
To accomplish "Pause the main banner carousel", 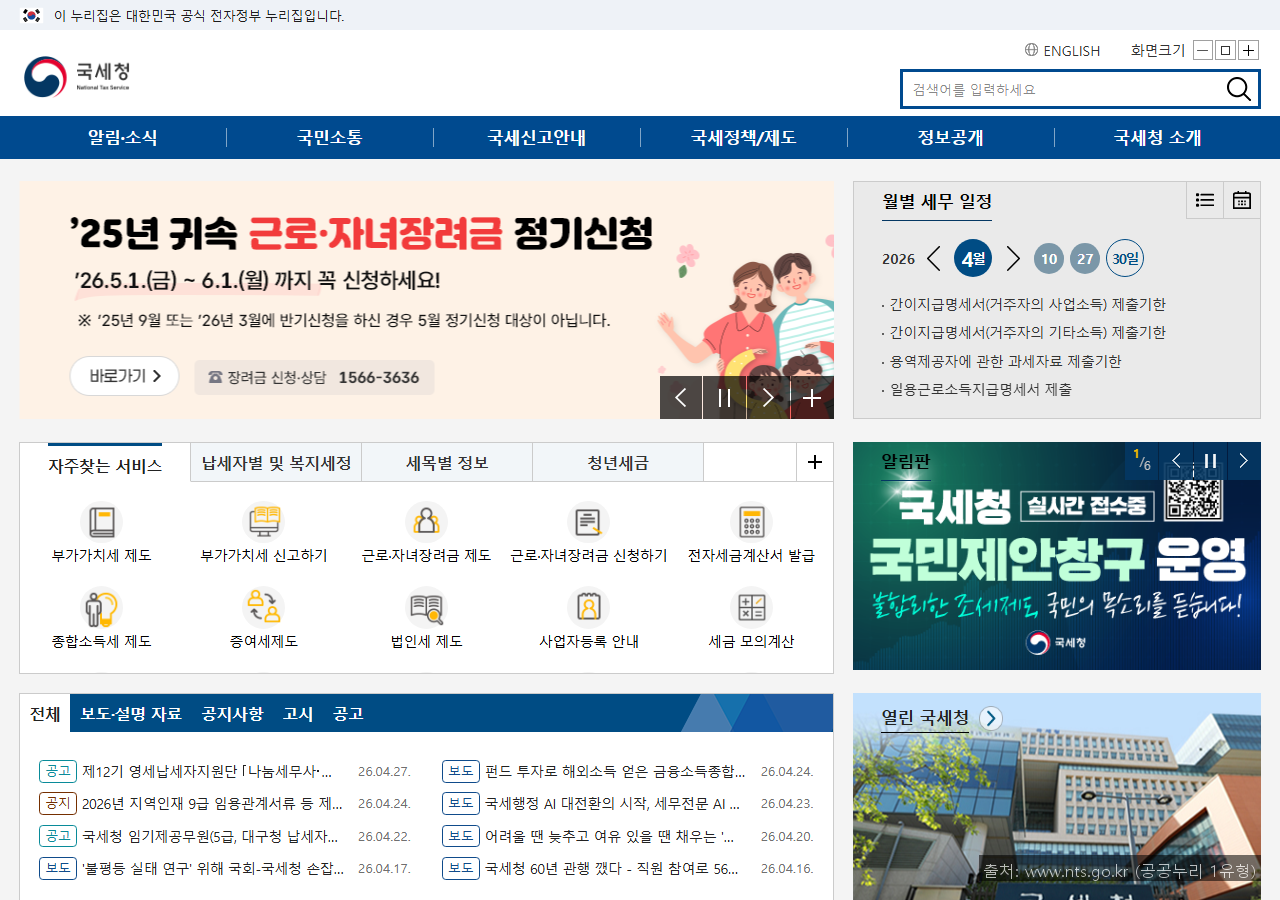I will click(724, 397).
